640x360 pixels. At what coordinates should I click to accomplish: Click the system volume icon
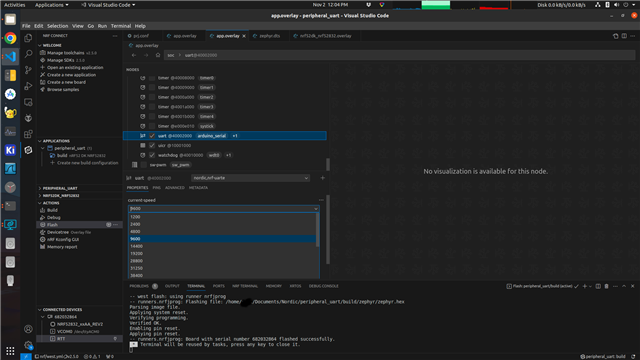click(x=617, y=5)
